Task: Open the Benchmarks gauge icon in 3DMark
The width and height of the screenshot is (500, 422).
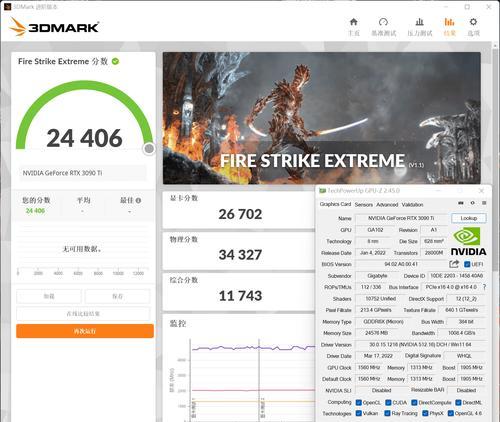Action: [383, 22]
